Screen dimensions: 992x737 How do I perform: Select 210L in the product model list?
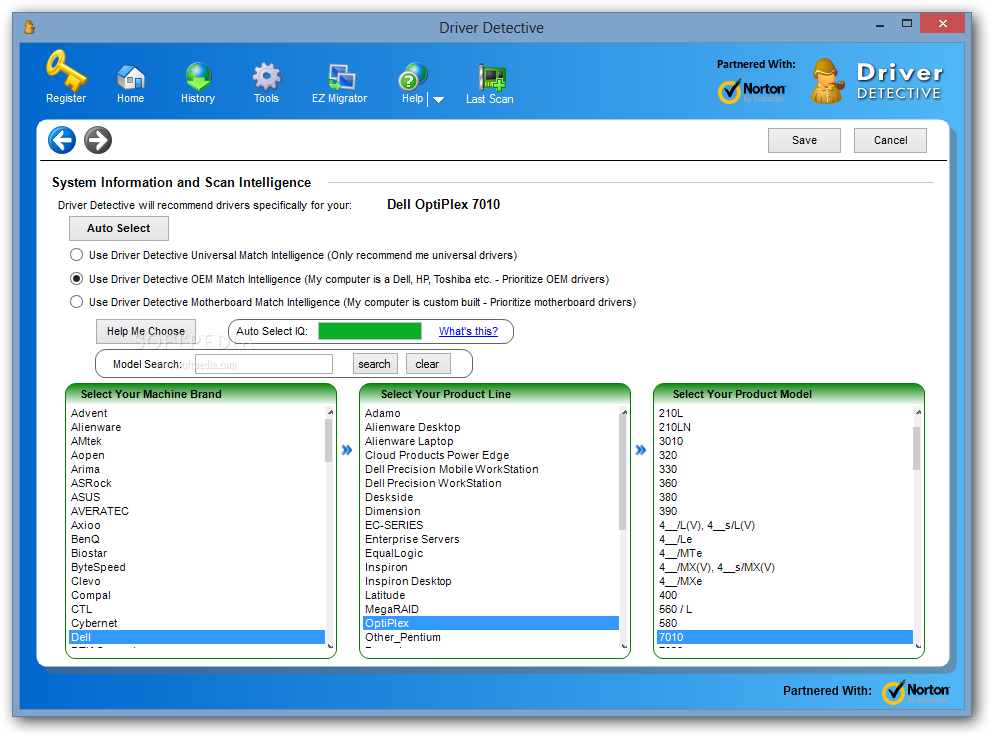click(x=785, y=413)
